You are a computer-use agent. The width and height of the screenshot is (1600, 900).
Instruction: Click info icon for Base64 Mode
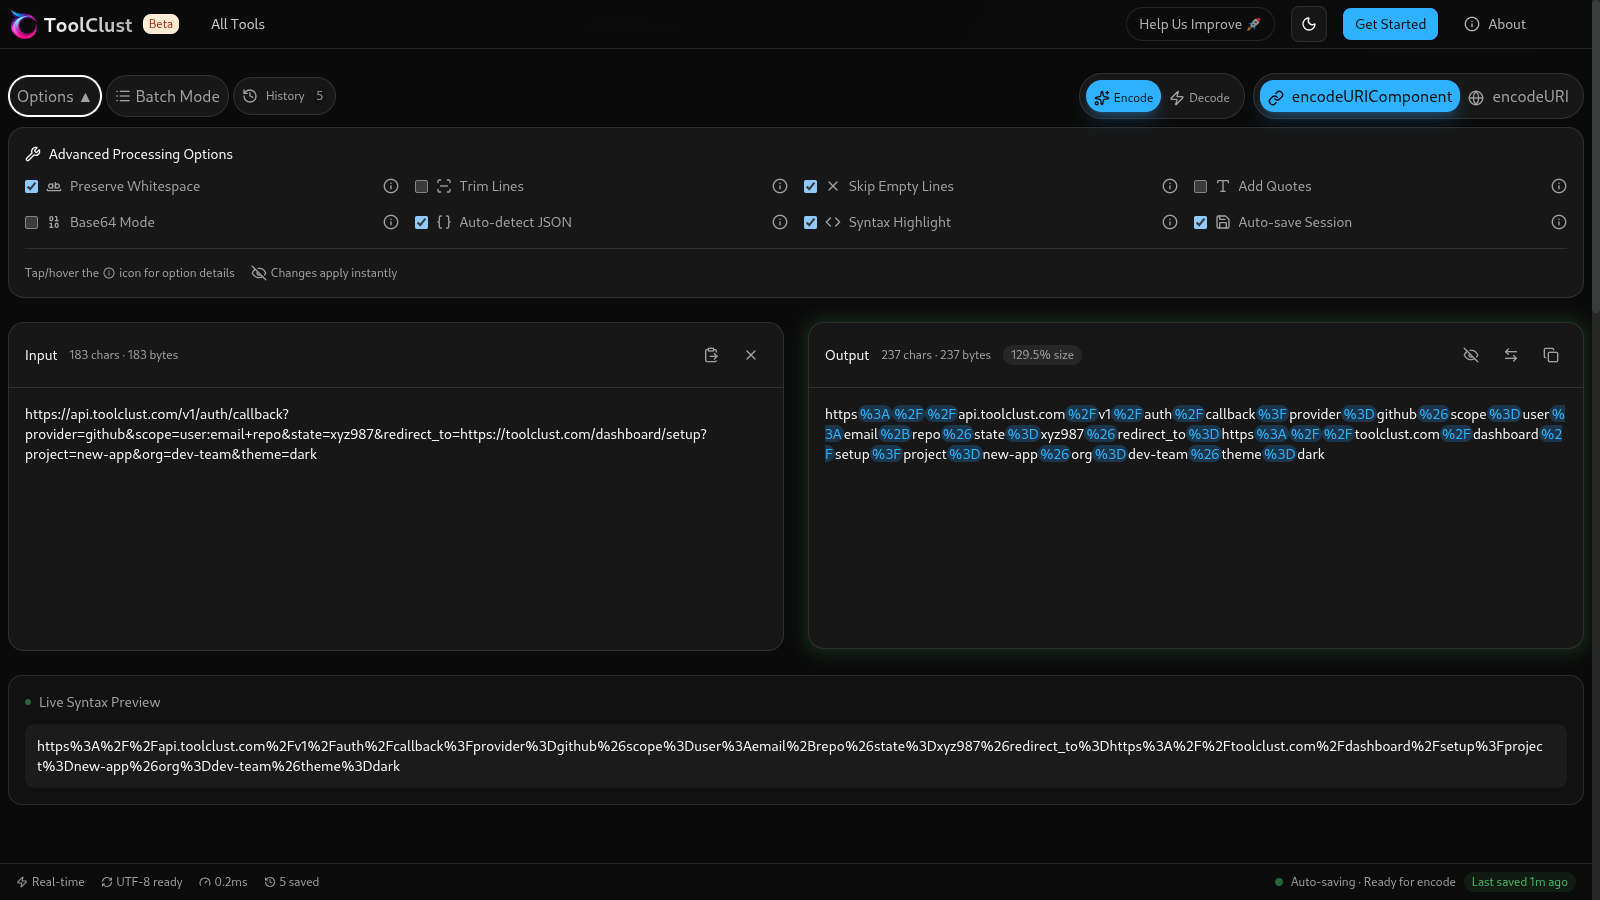391,222
